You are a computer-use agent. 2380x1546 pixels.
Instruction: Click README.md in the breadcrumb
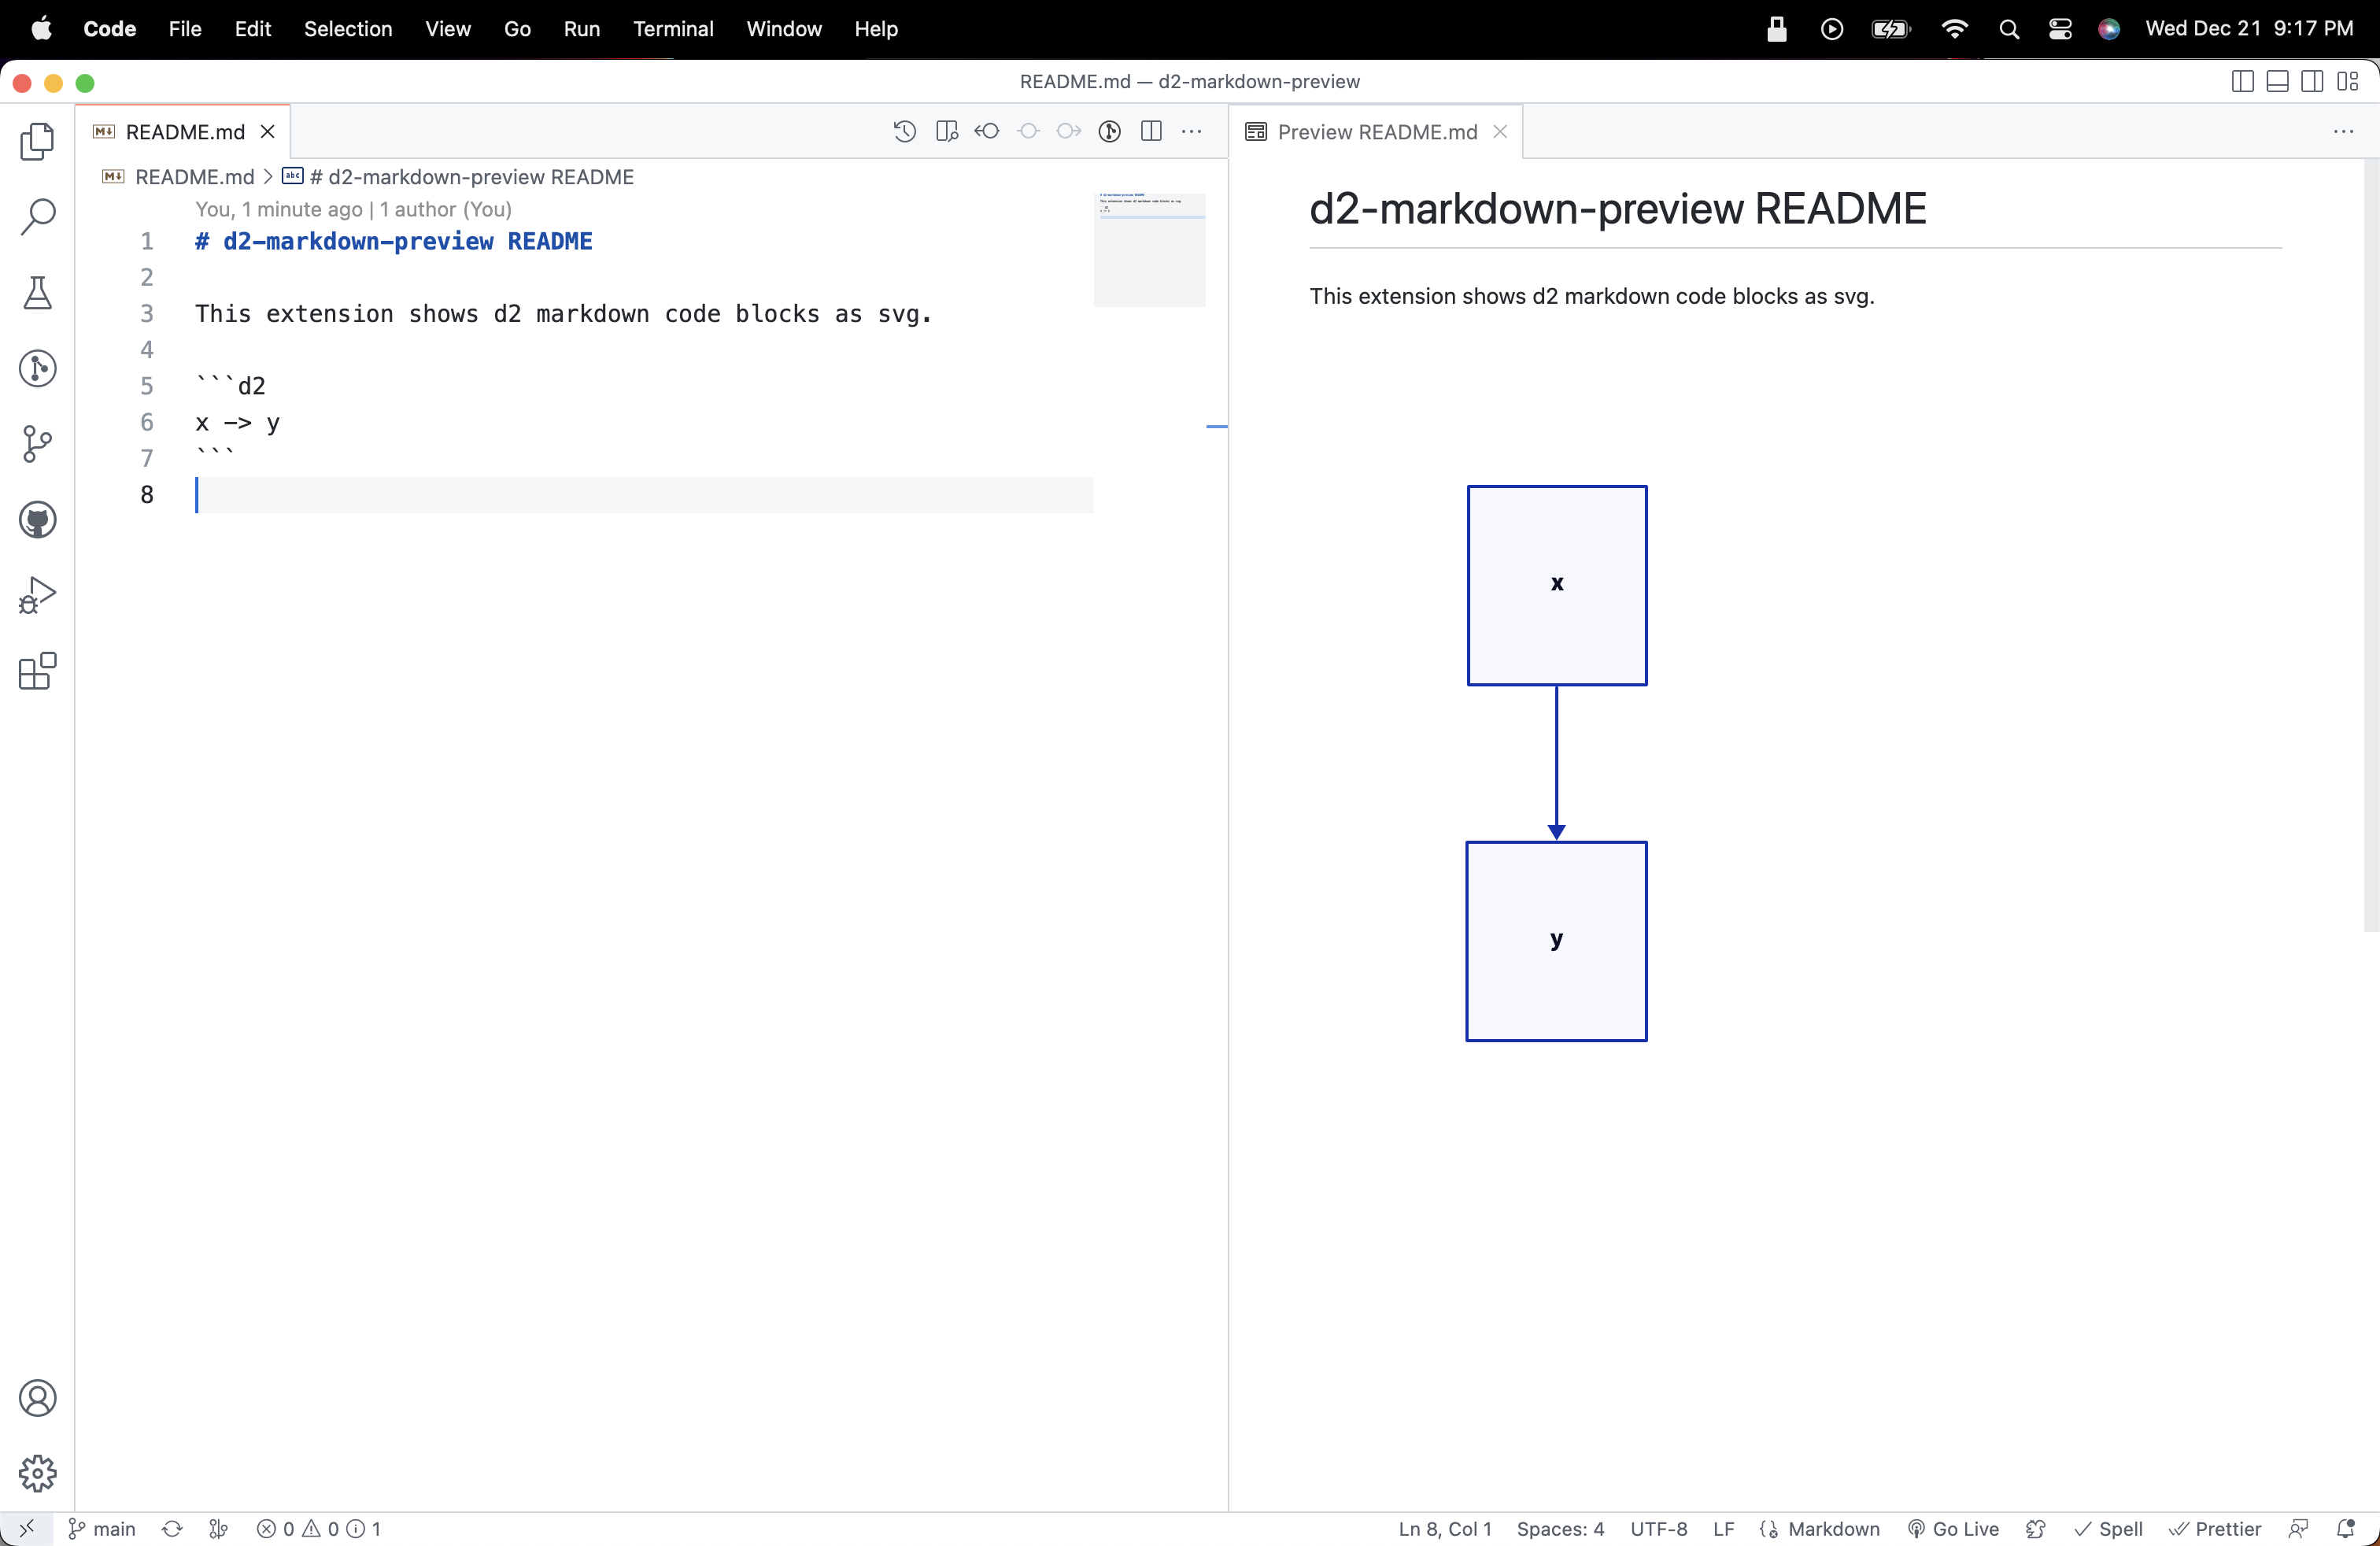[x=195, y=177]
